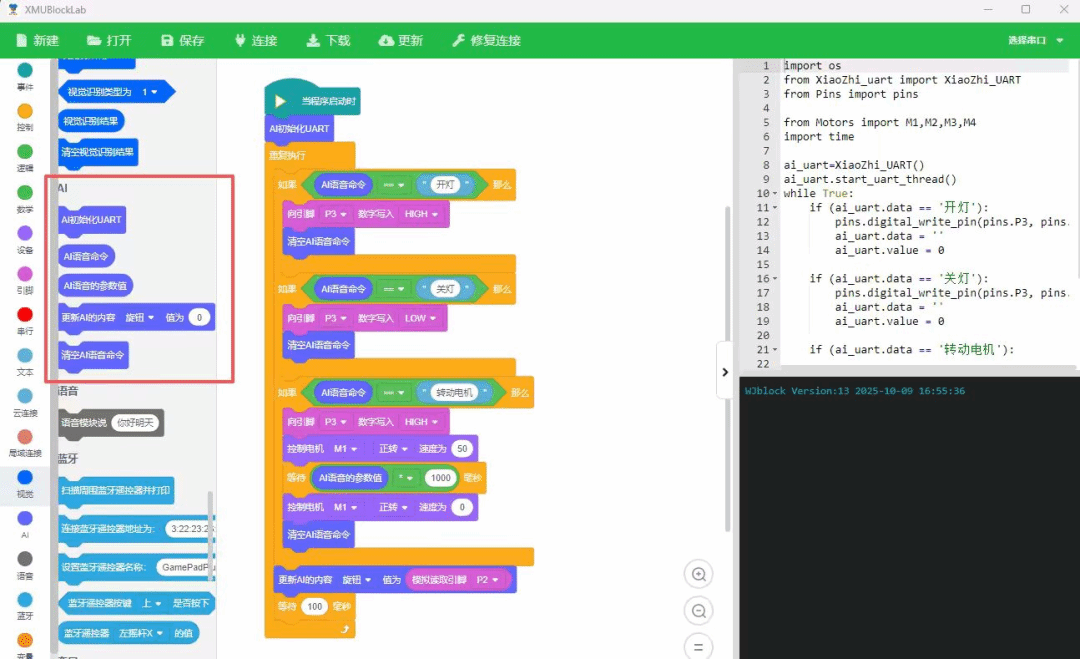Collapse the code panel with arrow handle
The height and width of the screenshot is (659, 1080).
coord(725,372)
